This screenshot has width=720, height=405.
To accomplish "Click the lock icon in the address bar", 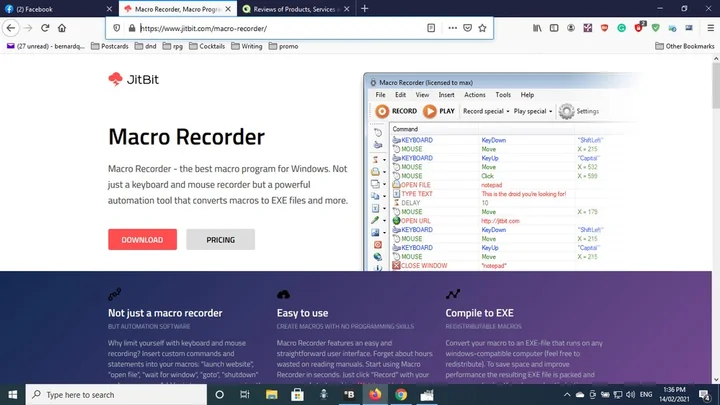I will pyautogui.click(x=130, y=28).
